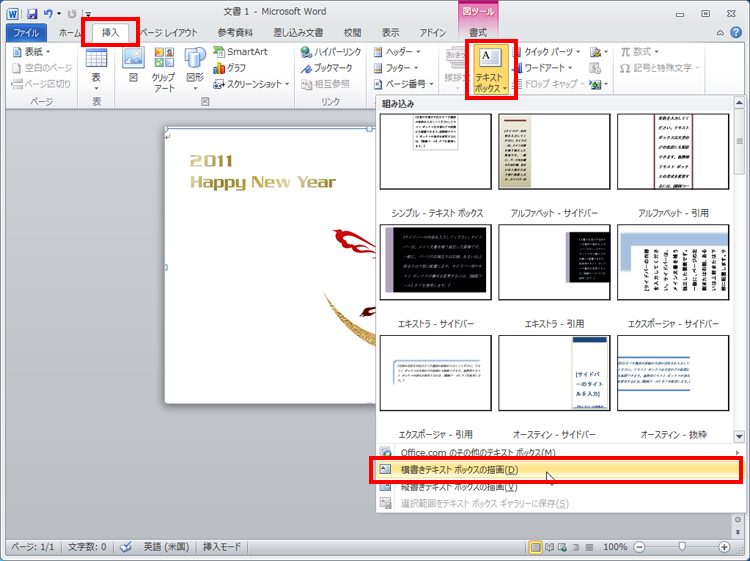Switch to the 書式 tab
The height and width of the screenshot is (561, 750).
click(478, 33)
